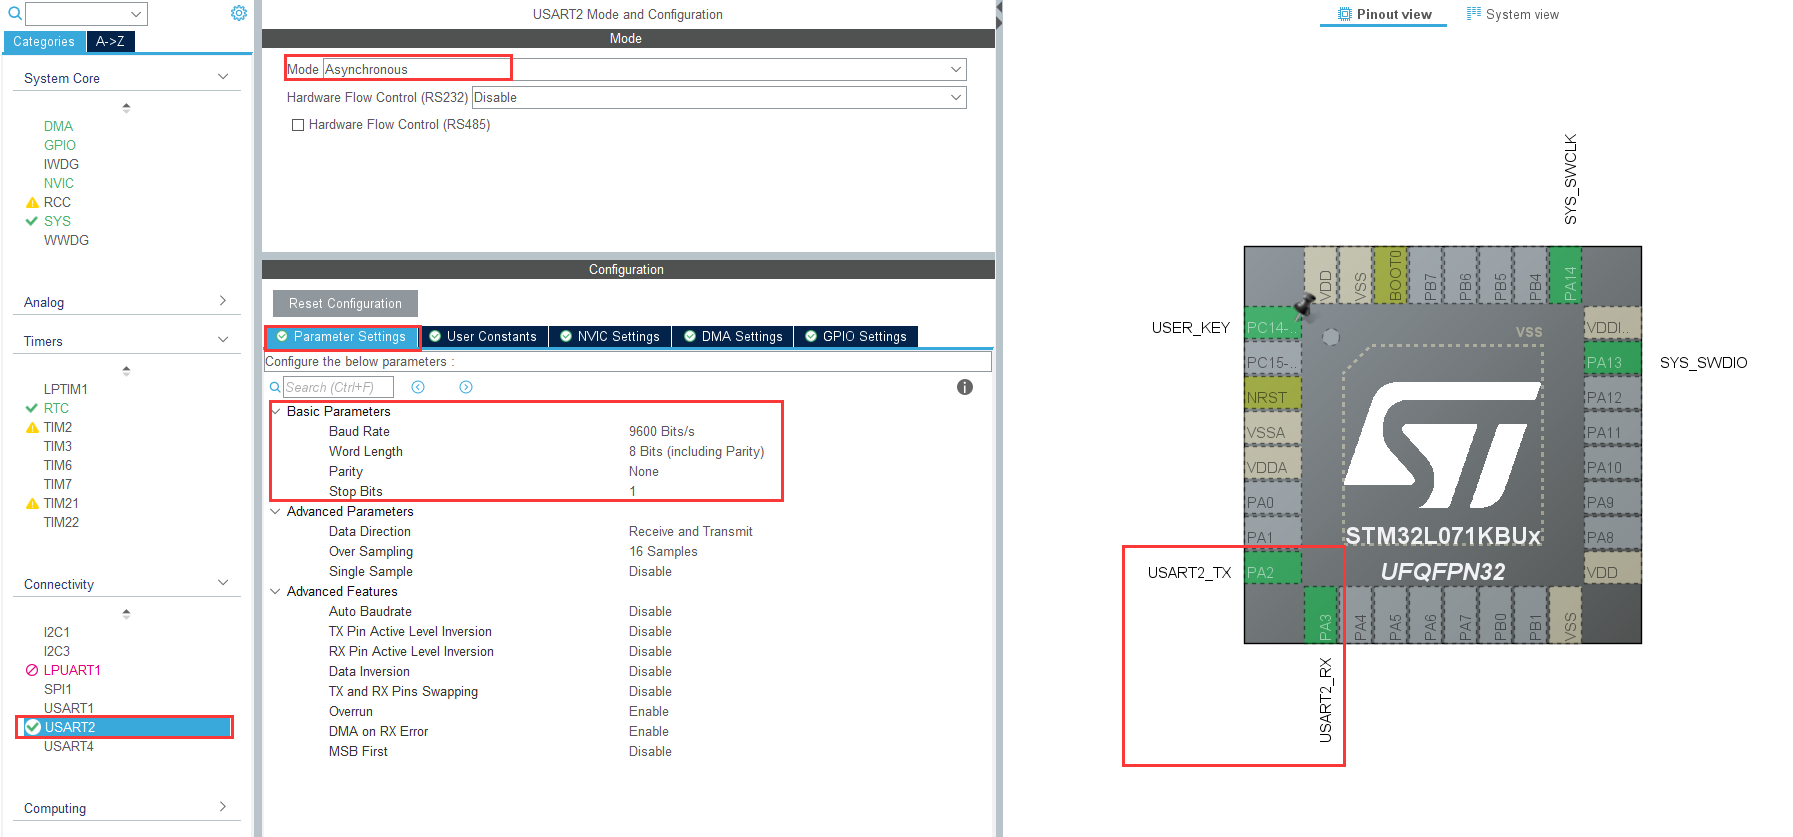
Task: Select RTC in Timers list
Action: click(56, 408)
